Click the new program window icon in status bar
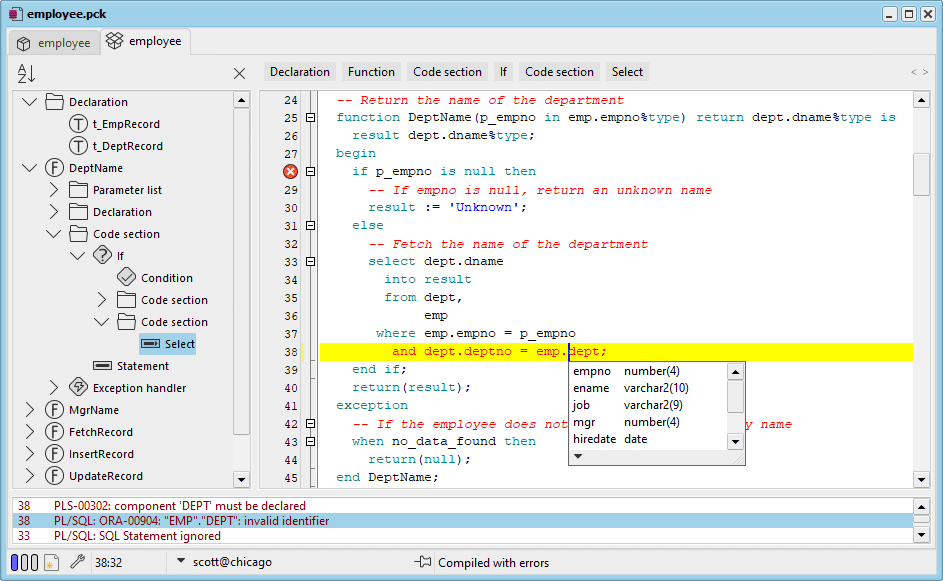943x581 pixels. pos(52,562)
